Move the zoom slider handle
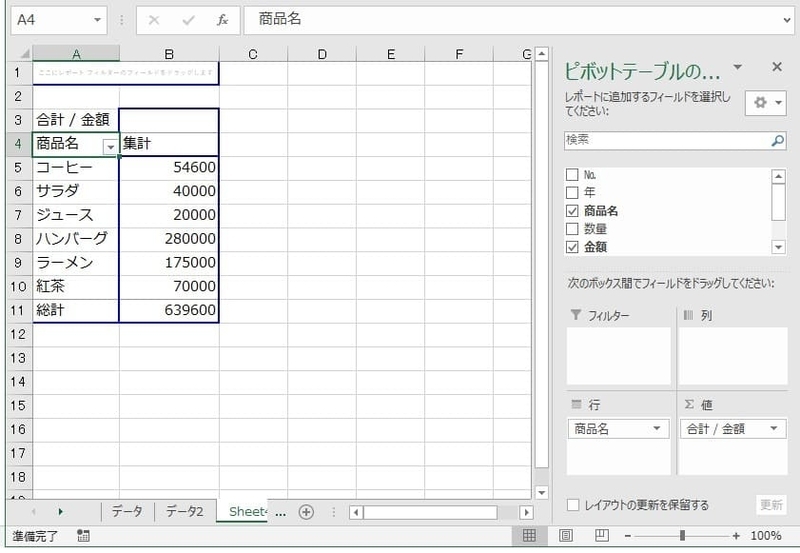The height and width of the screenshot is (553, 800). pos(682,535)
